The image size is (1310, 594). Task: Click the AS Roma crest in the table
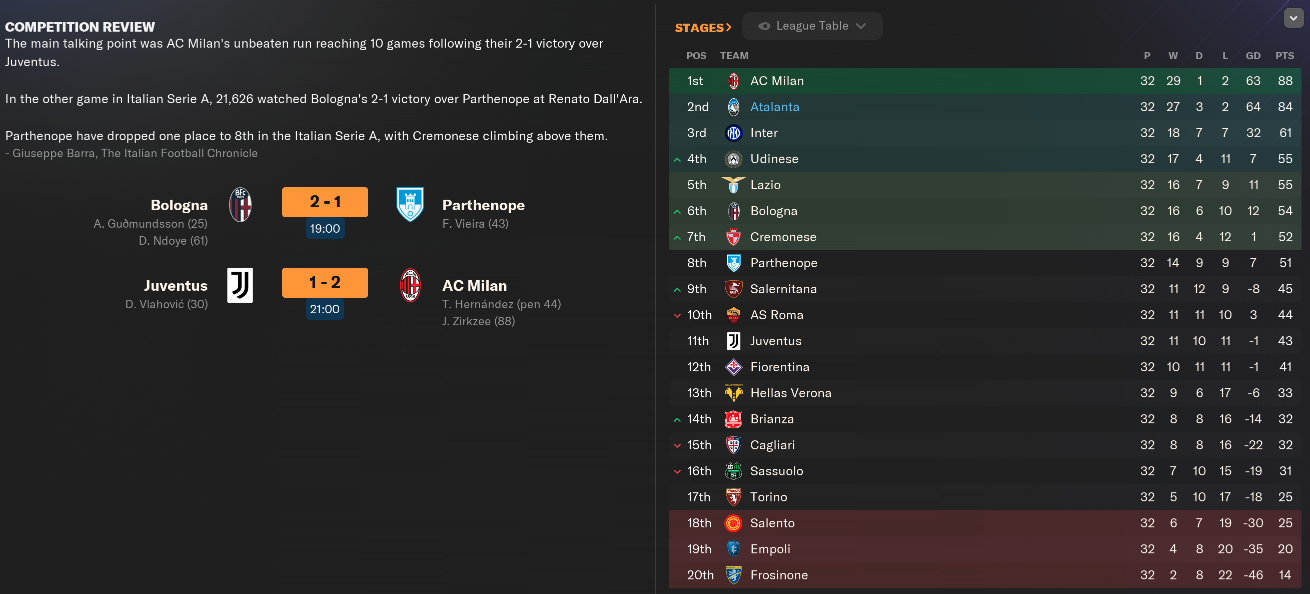pos(733,315)
